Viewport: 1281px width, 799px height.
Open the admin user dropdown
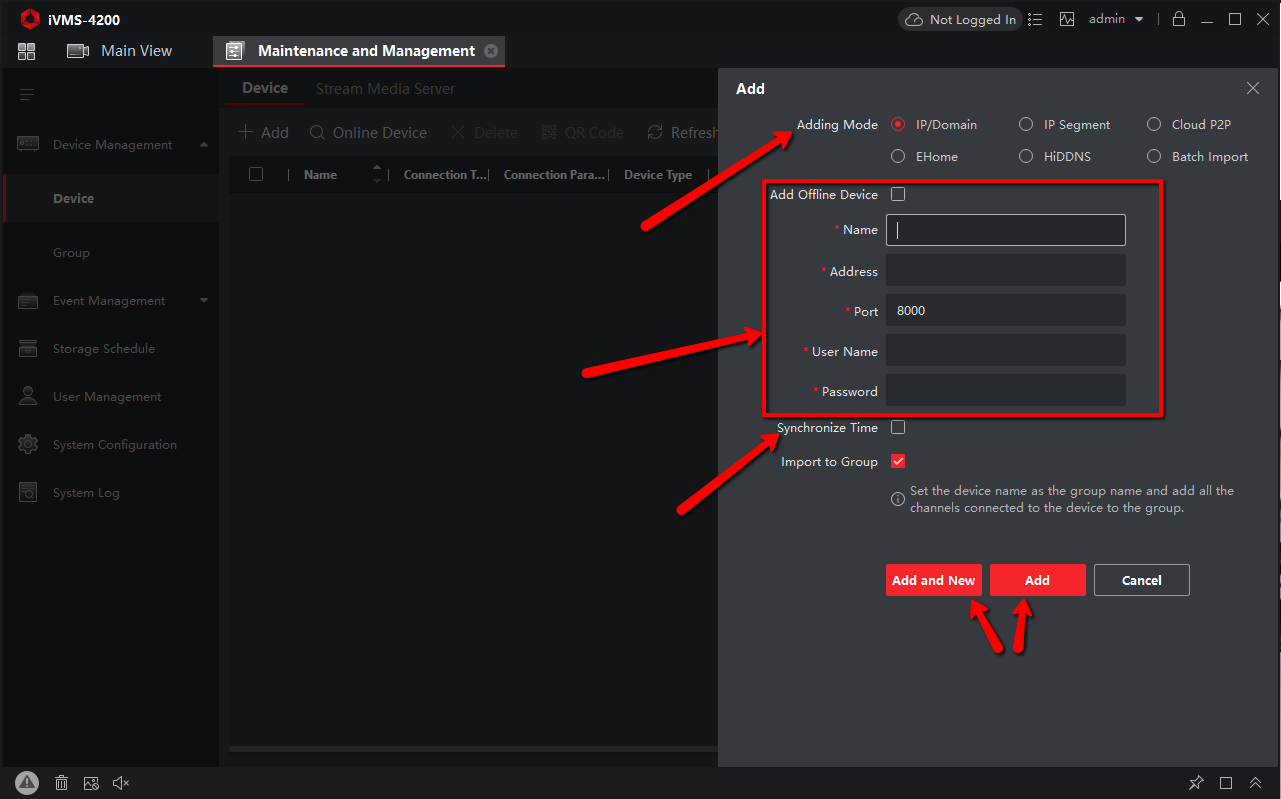(1116, 19)
